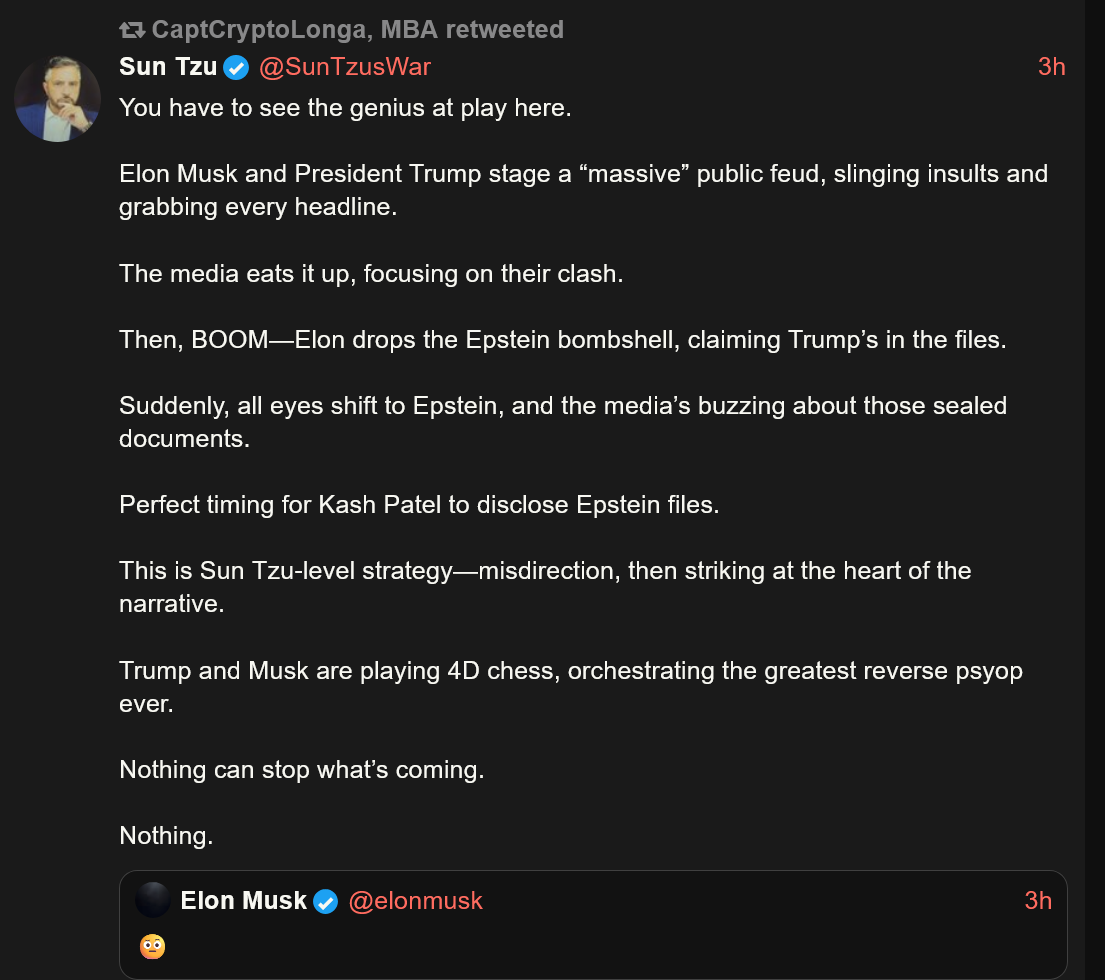Click the retweet icon beside CaptCryptoLonga
Viewport: 1105px width, 980px height.
click(132, 30)
